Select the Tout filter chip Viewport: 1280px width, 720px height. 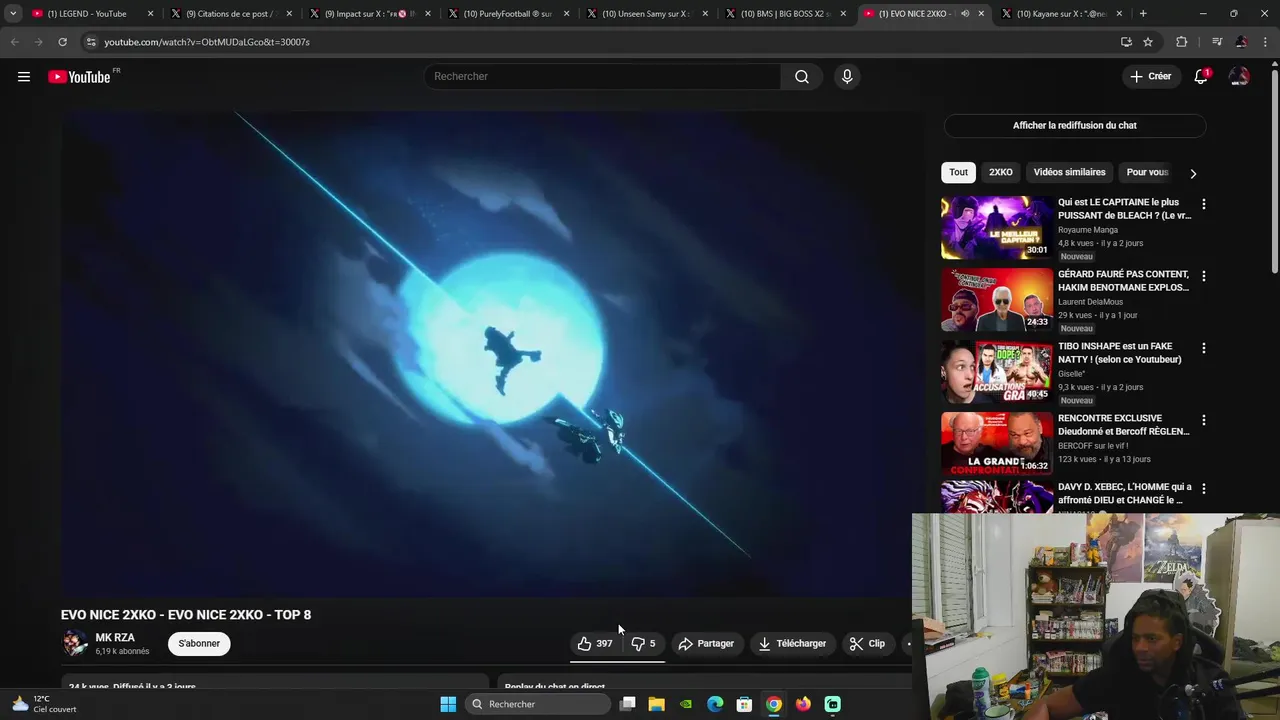tap(958, 172)
